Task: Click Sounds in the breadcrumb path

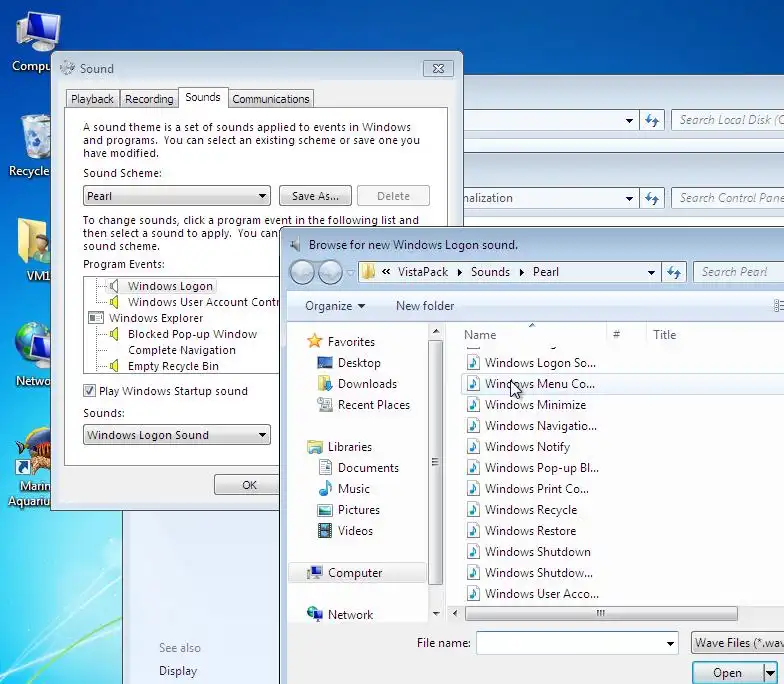Action: [x=490, y=272]
